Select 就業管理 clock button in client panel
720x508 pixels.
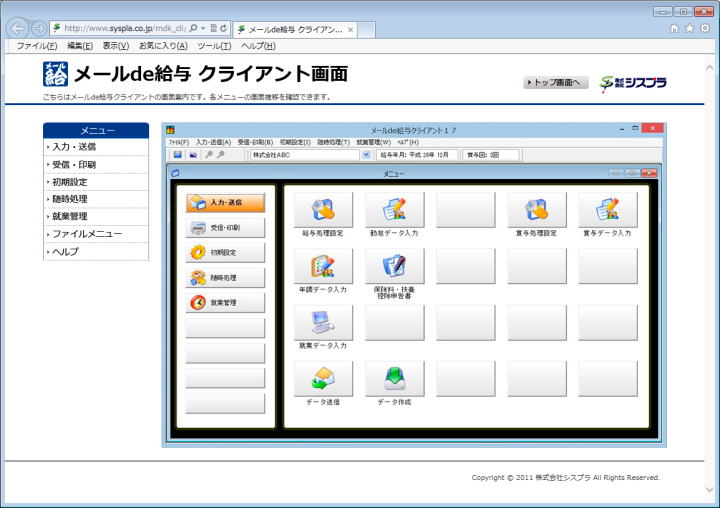coord(225,303)
